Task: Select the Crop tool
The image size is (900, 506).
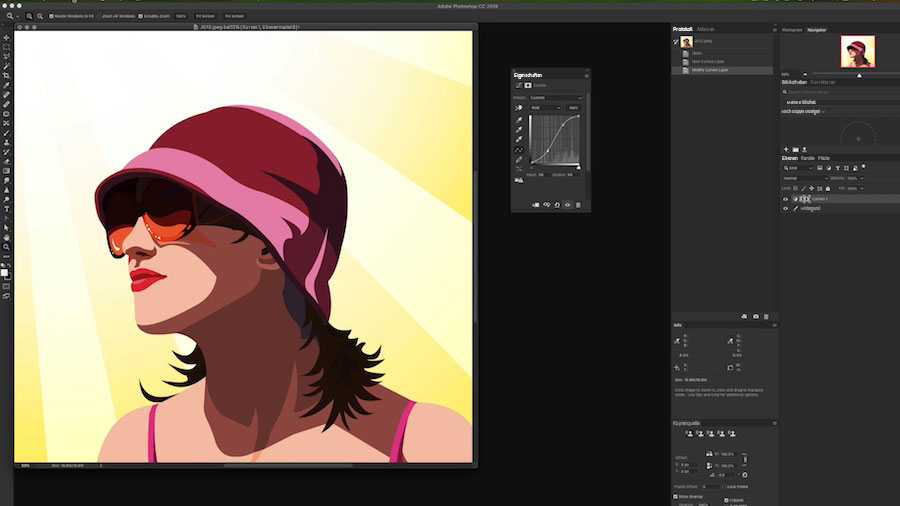Action: (x=6, y=76)
